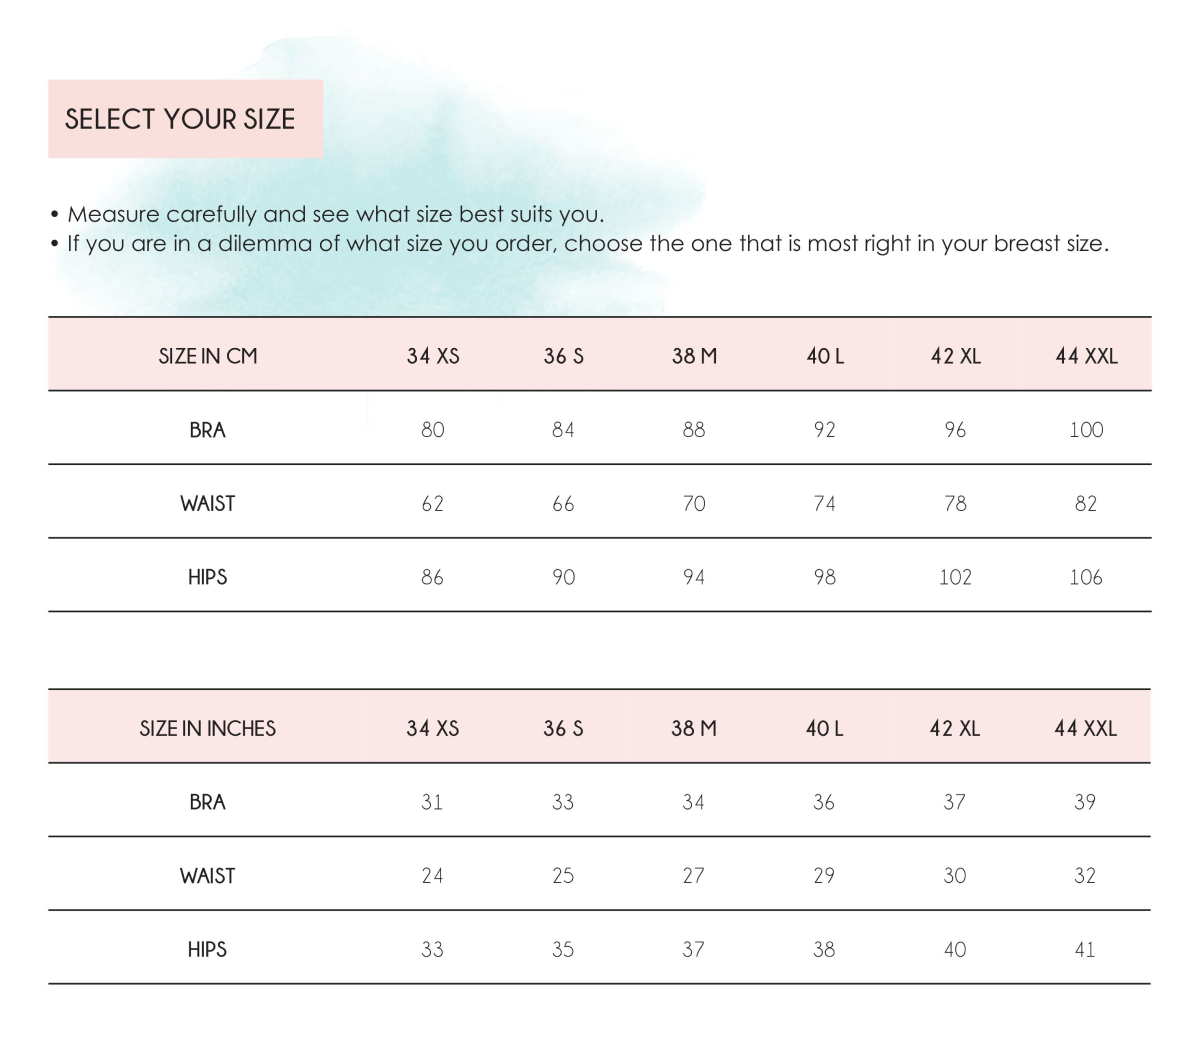Select the SIZE IN INCHES table header

click(x=207, y=728)
